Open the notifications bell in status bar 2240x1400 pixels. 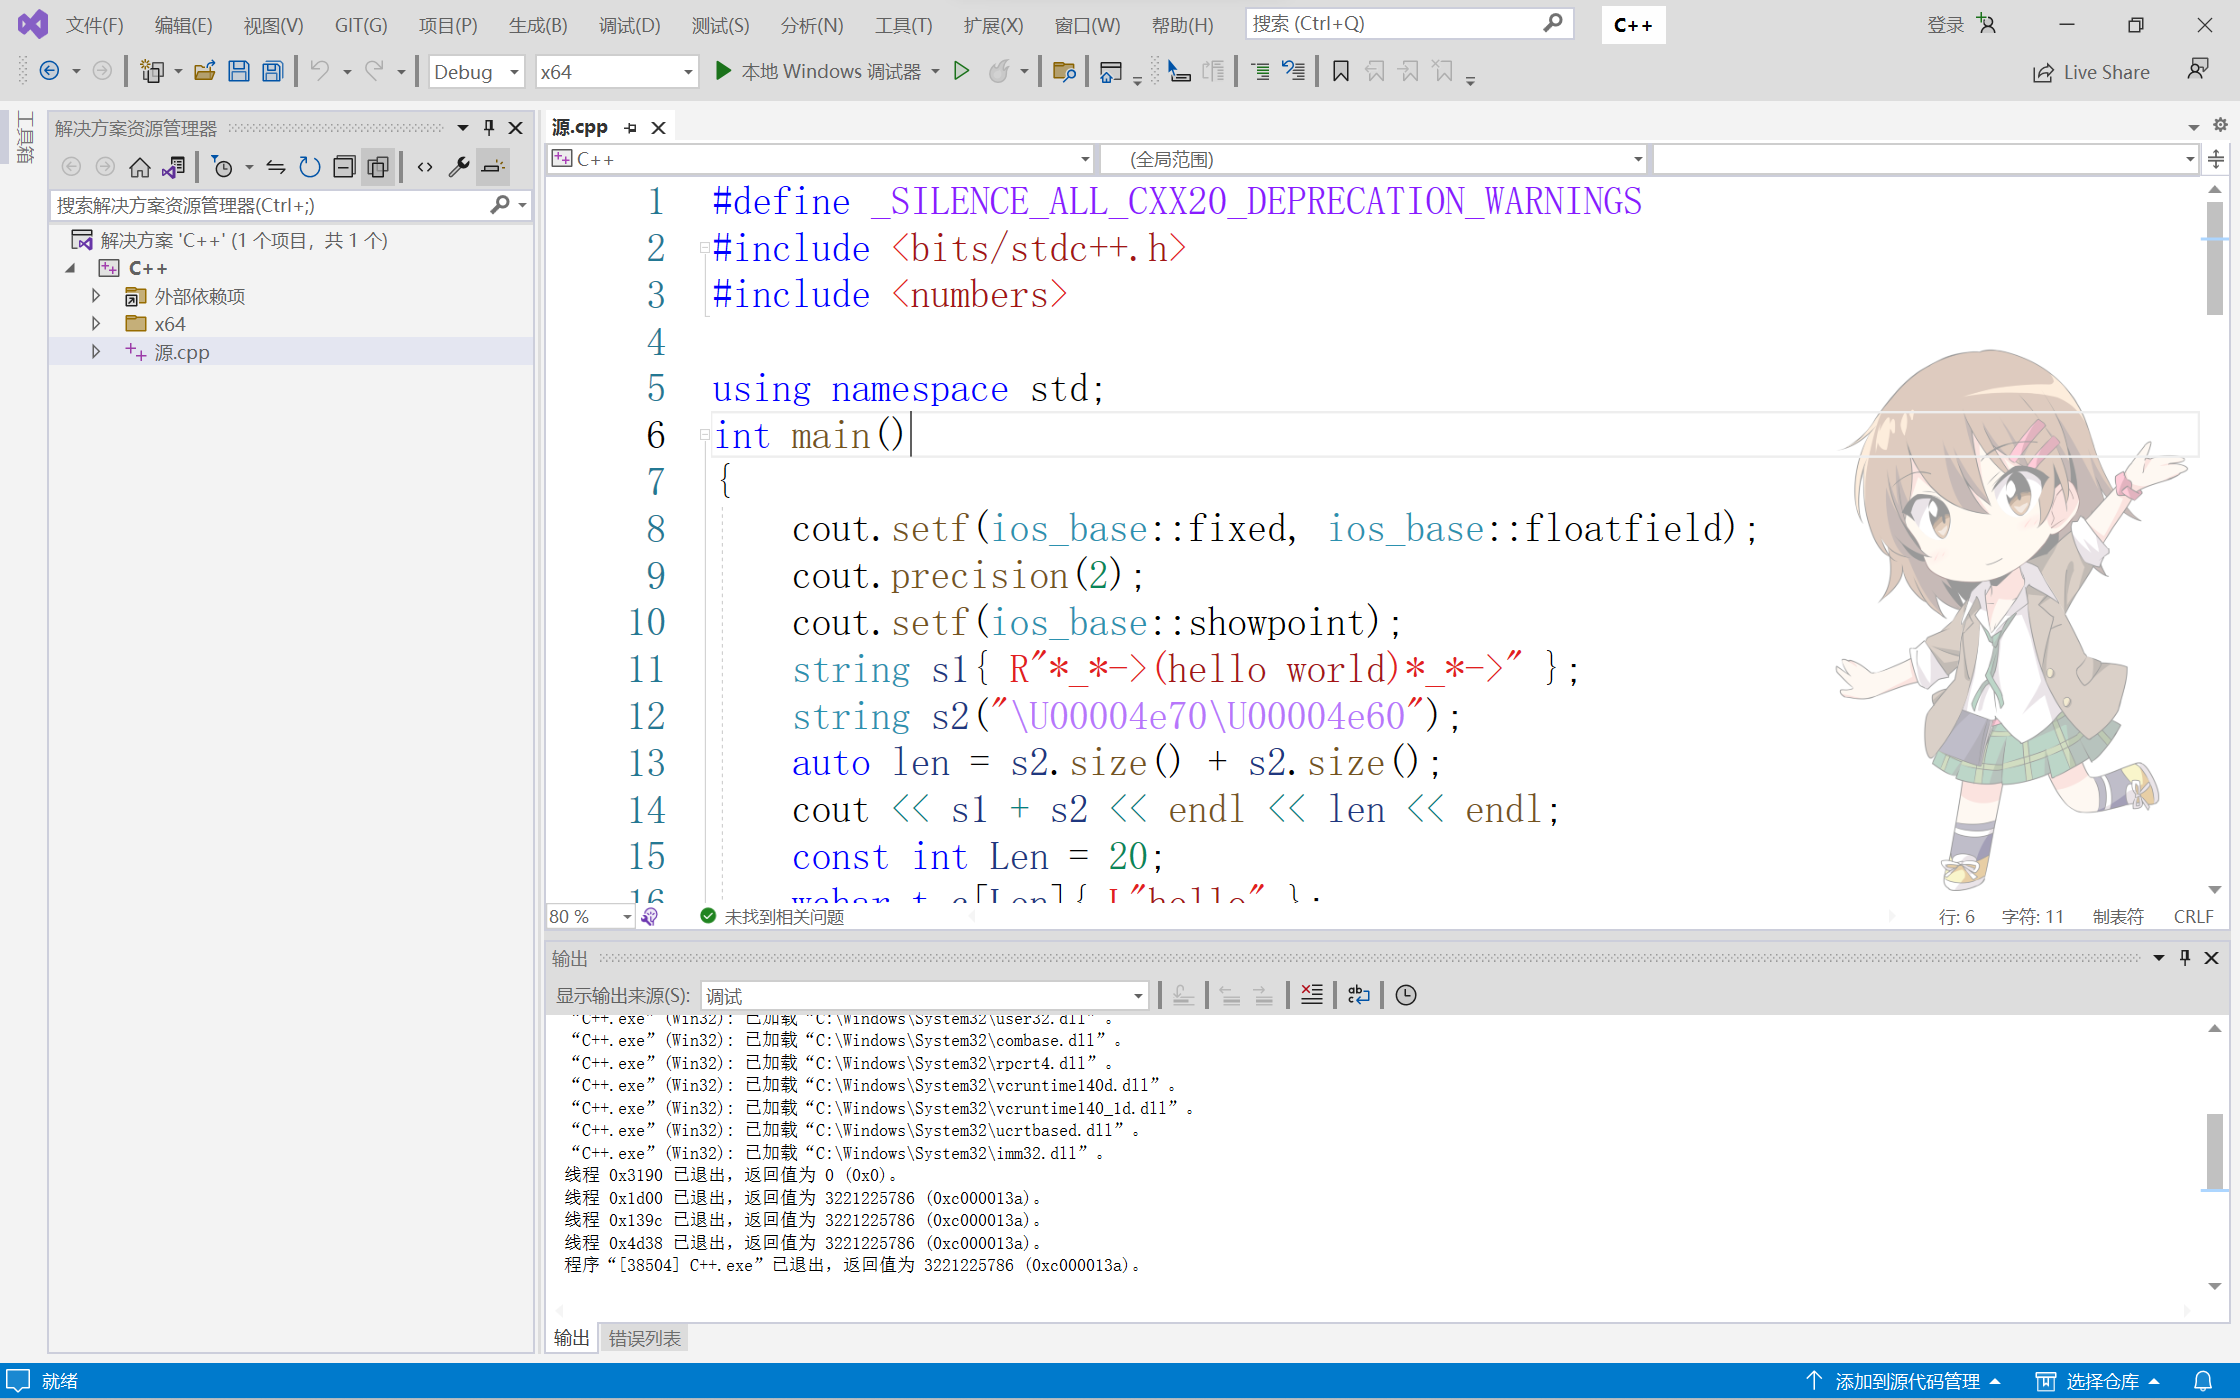click(x=2202, y=1381)
